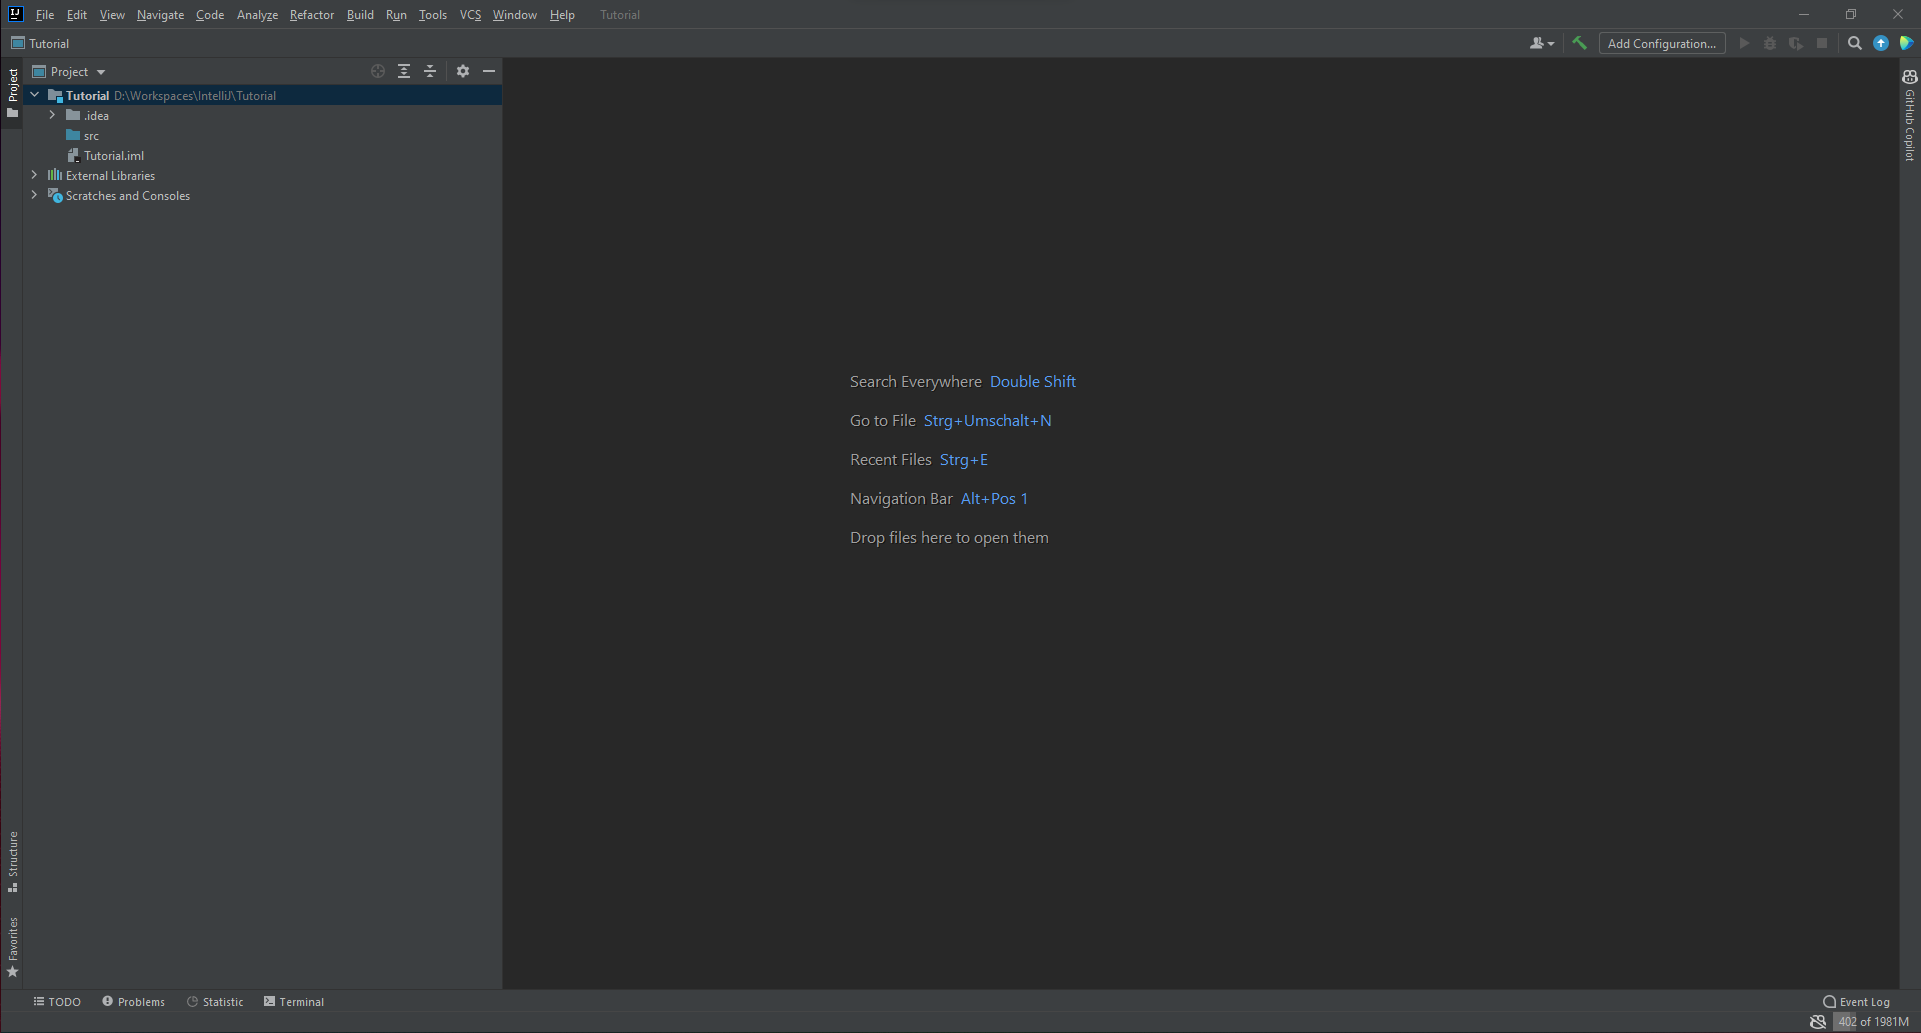Open the Tools menu
The image size is (1921, 1033).
pyautogui.click(x=433, y=15)
